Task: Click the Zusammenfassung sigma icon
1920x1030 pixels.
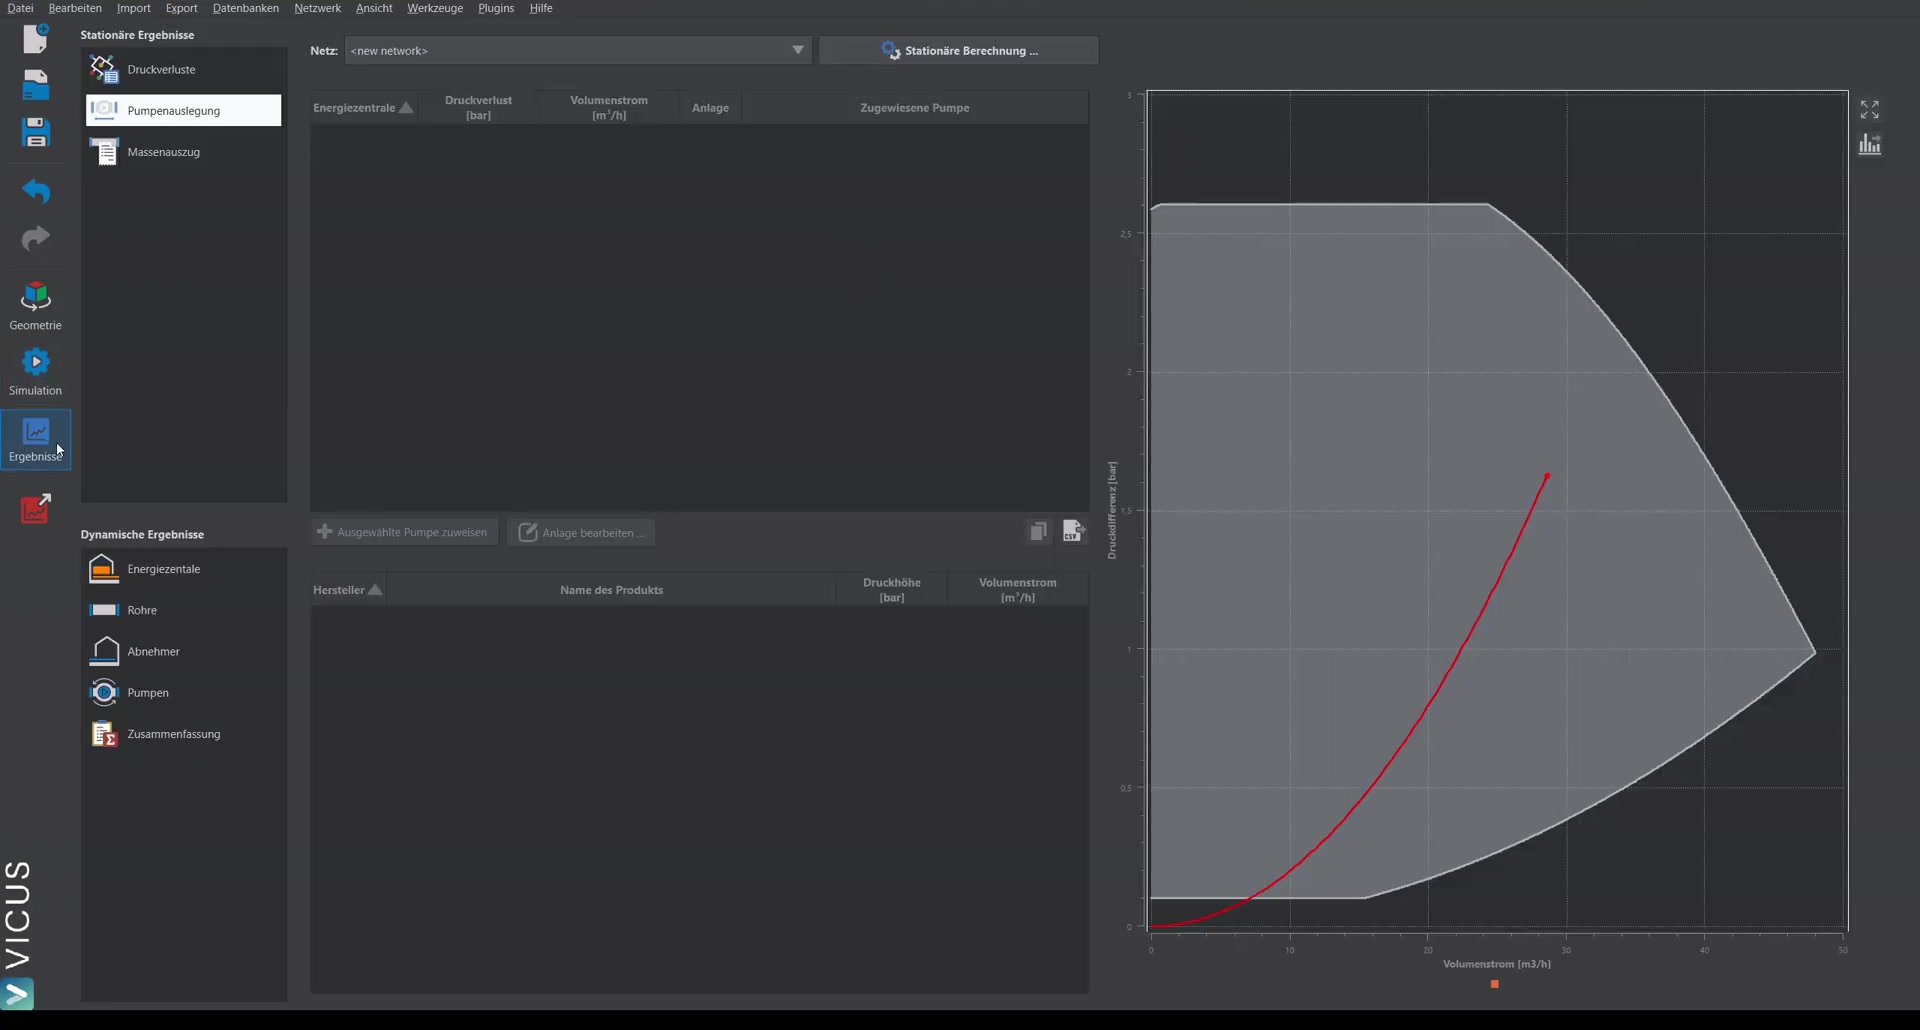Action: point(104,734)
